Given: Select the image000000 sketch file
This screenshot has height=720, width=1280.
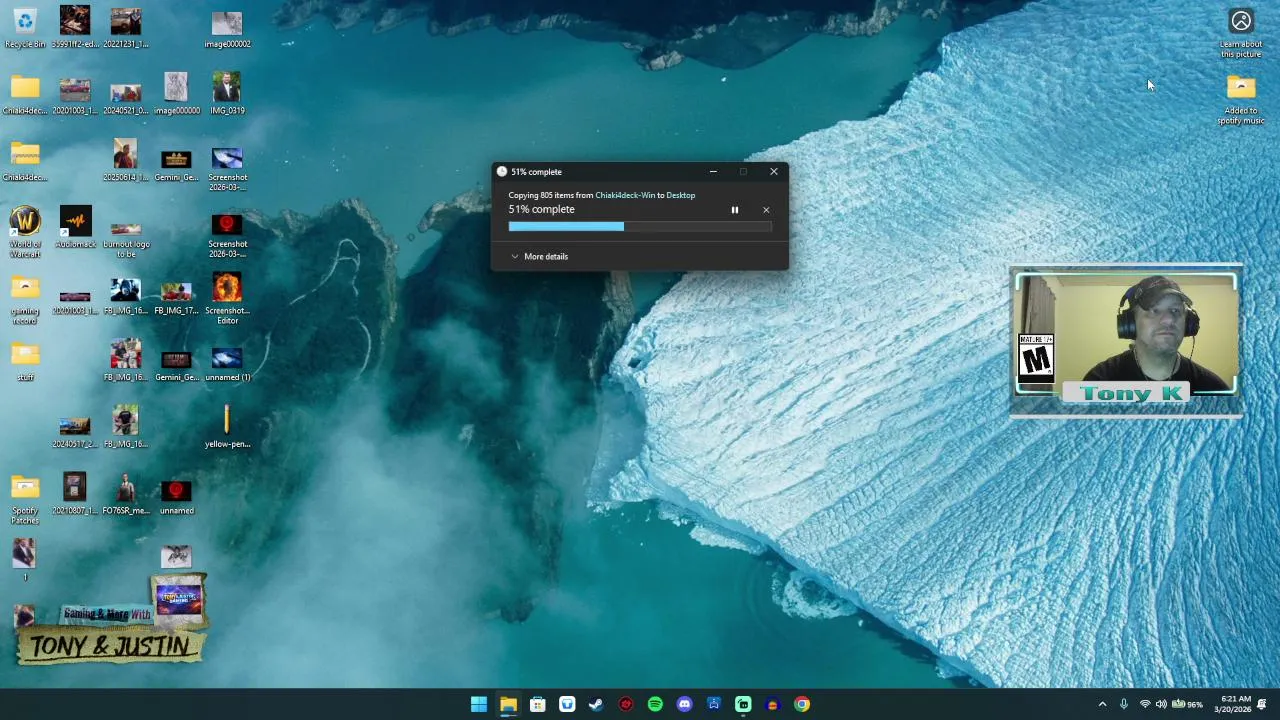Looking at the screenshot, I should [x=176, y=93].
